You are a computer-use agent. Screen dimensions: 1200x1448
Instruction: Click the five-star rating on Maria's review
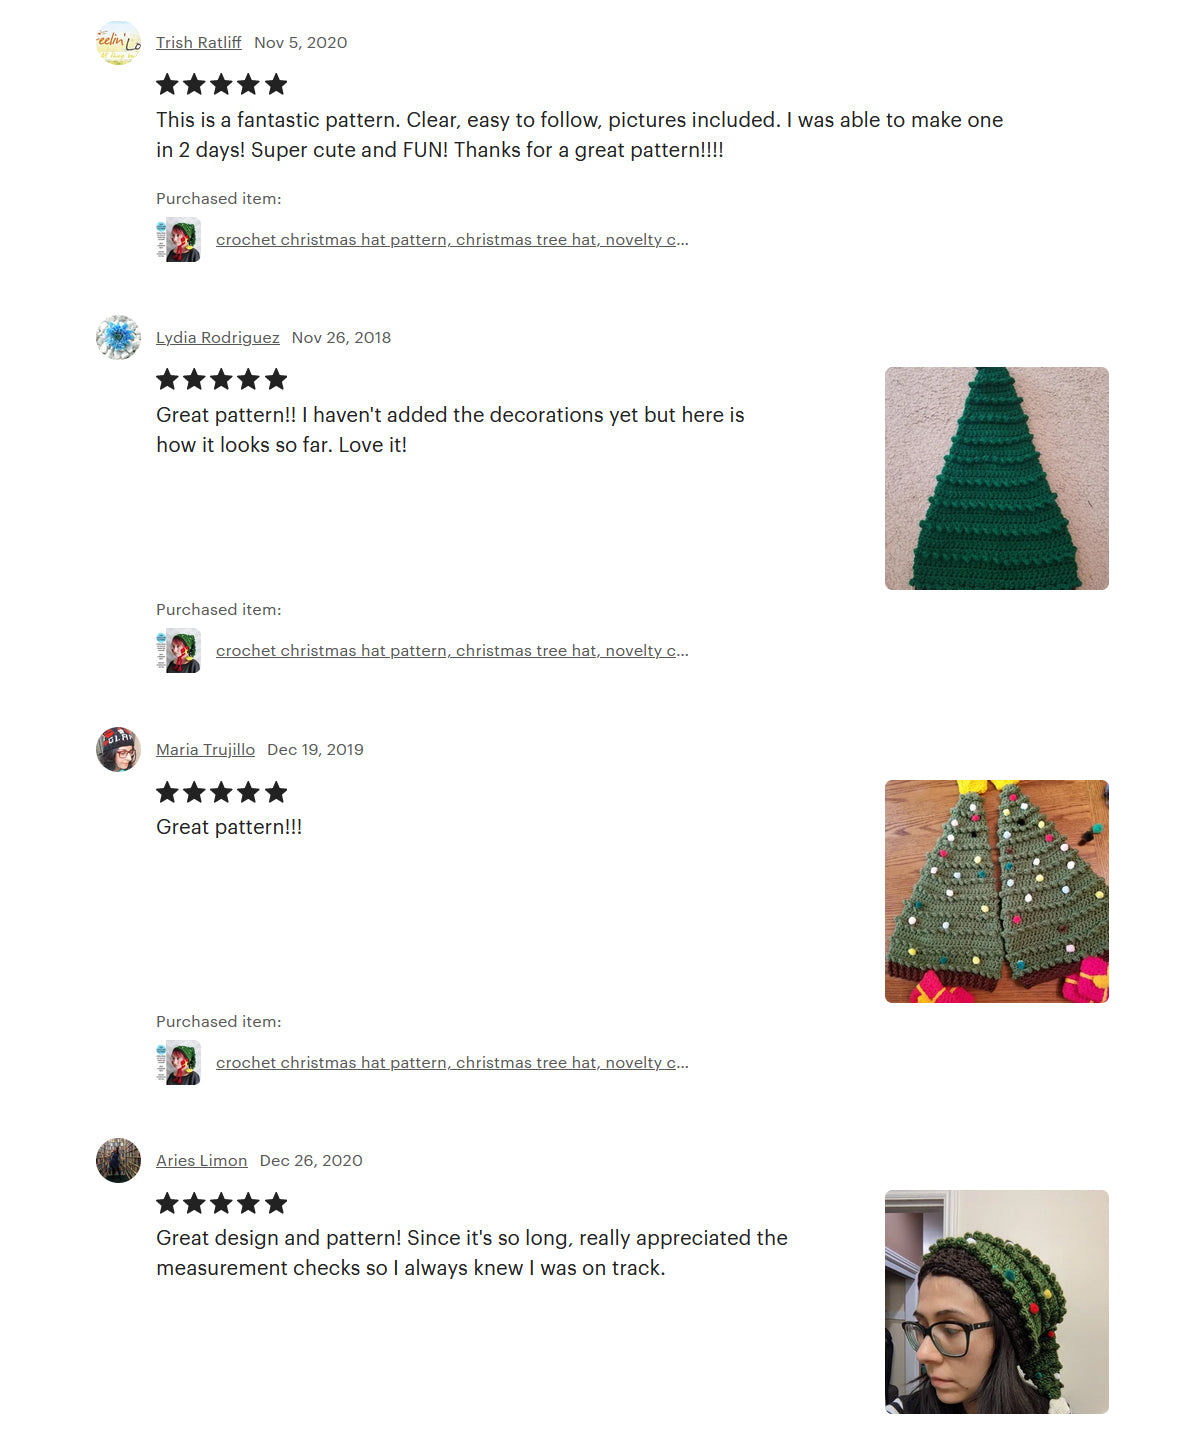pos(222,793)
